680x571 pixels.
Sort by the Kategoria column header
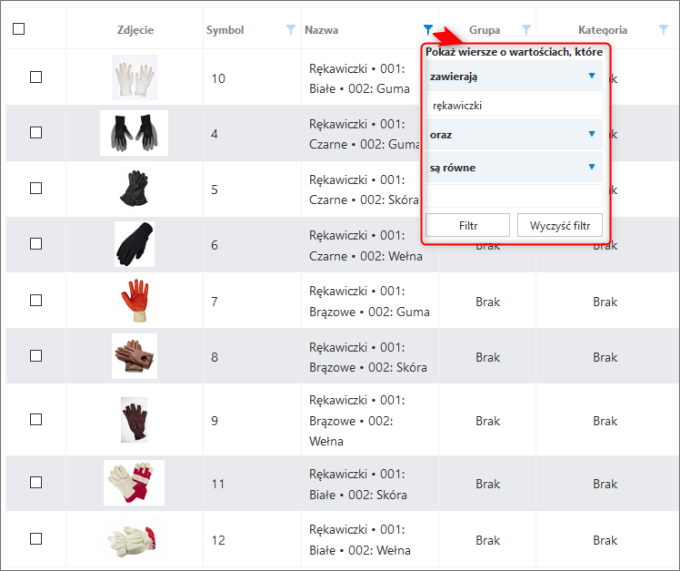click(603, 30)
